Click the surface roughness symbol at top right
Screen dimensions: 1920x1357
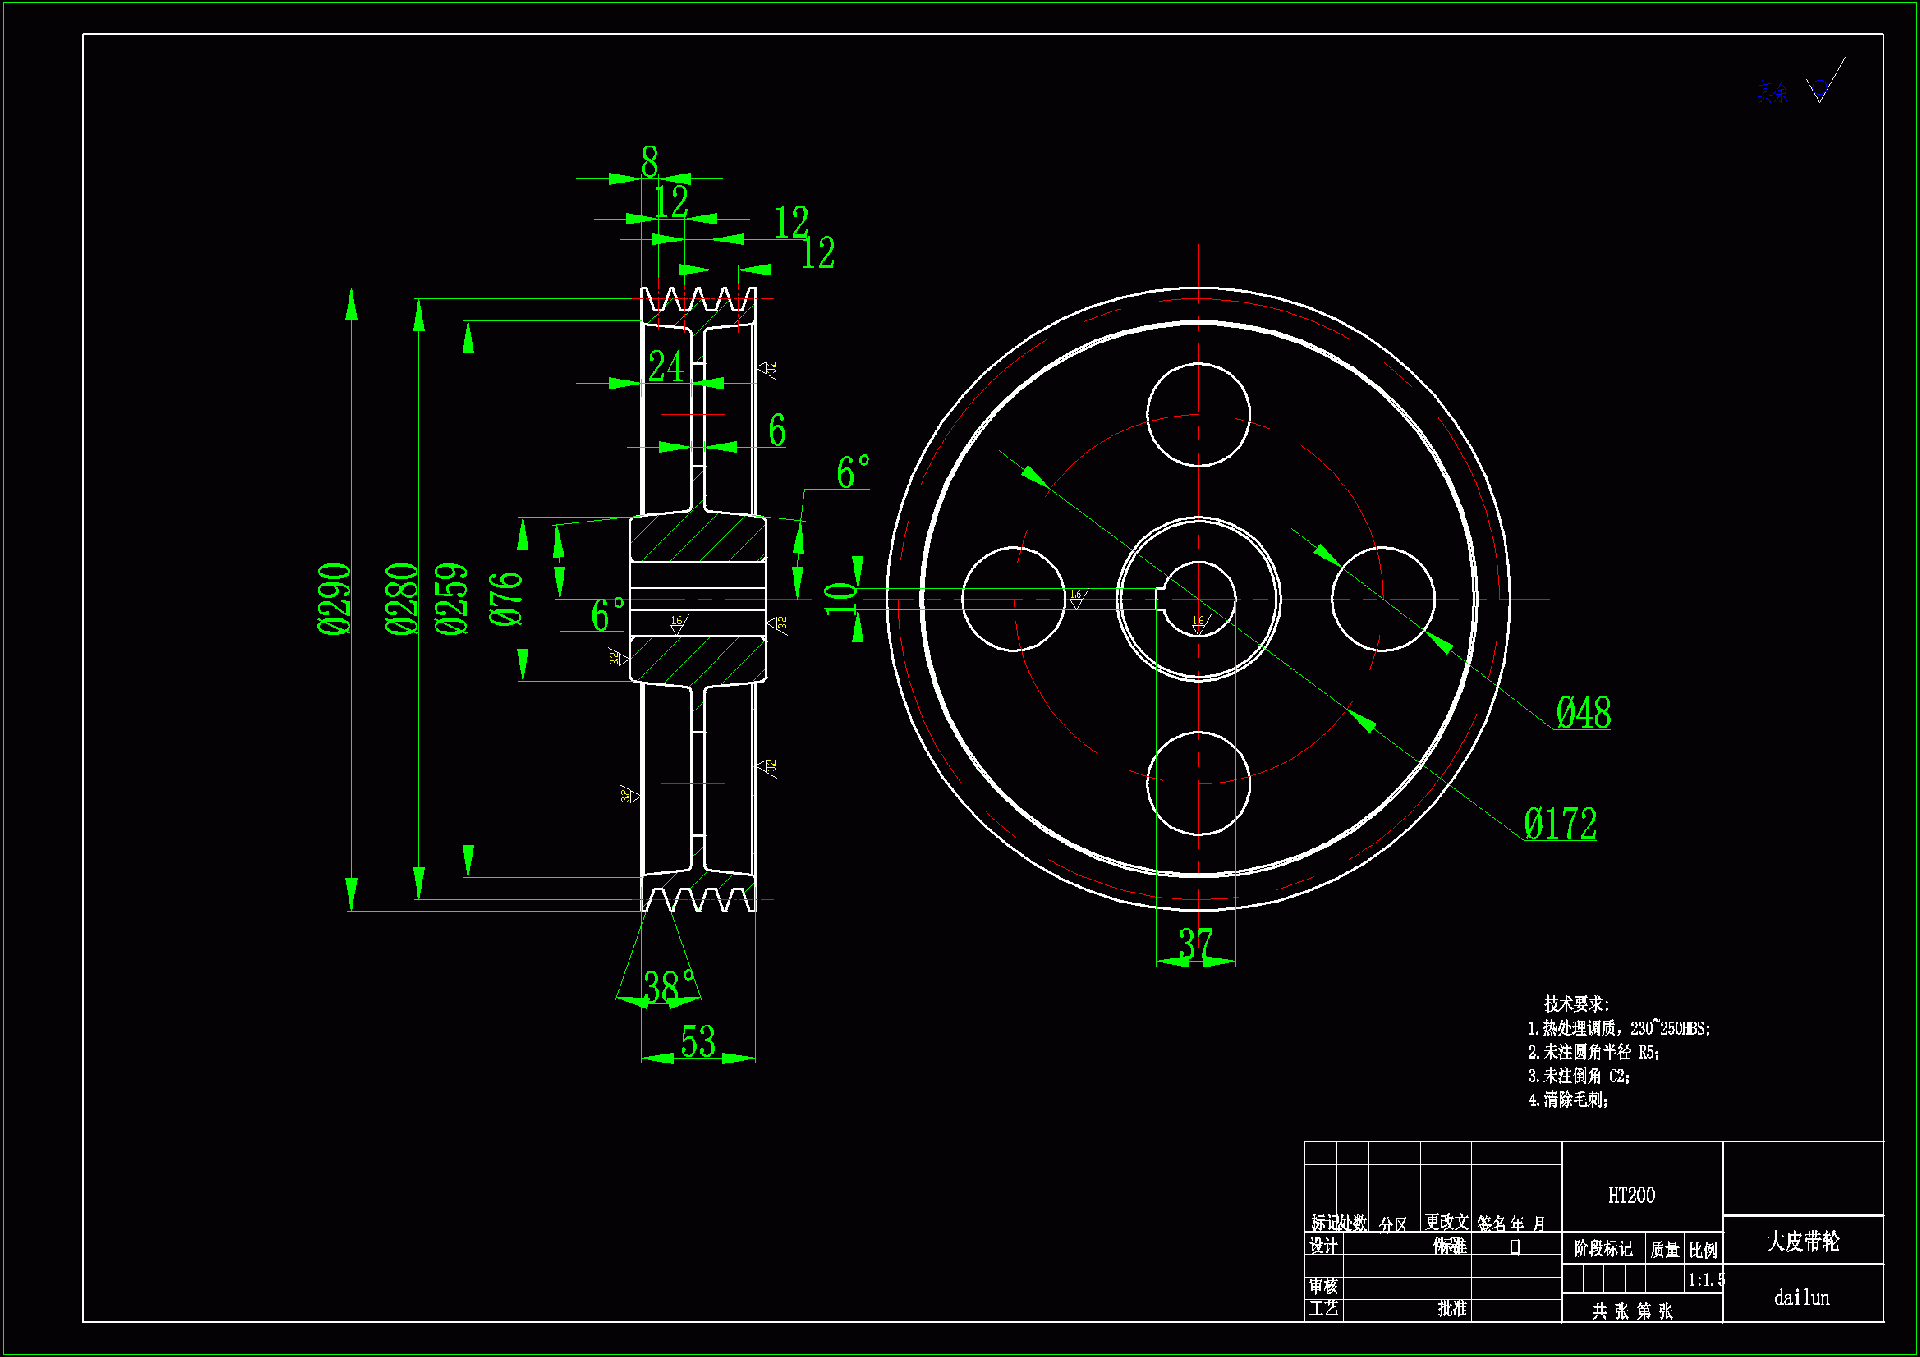pyautogui.click(x=1822, y=88)
